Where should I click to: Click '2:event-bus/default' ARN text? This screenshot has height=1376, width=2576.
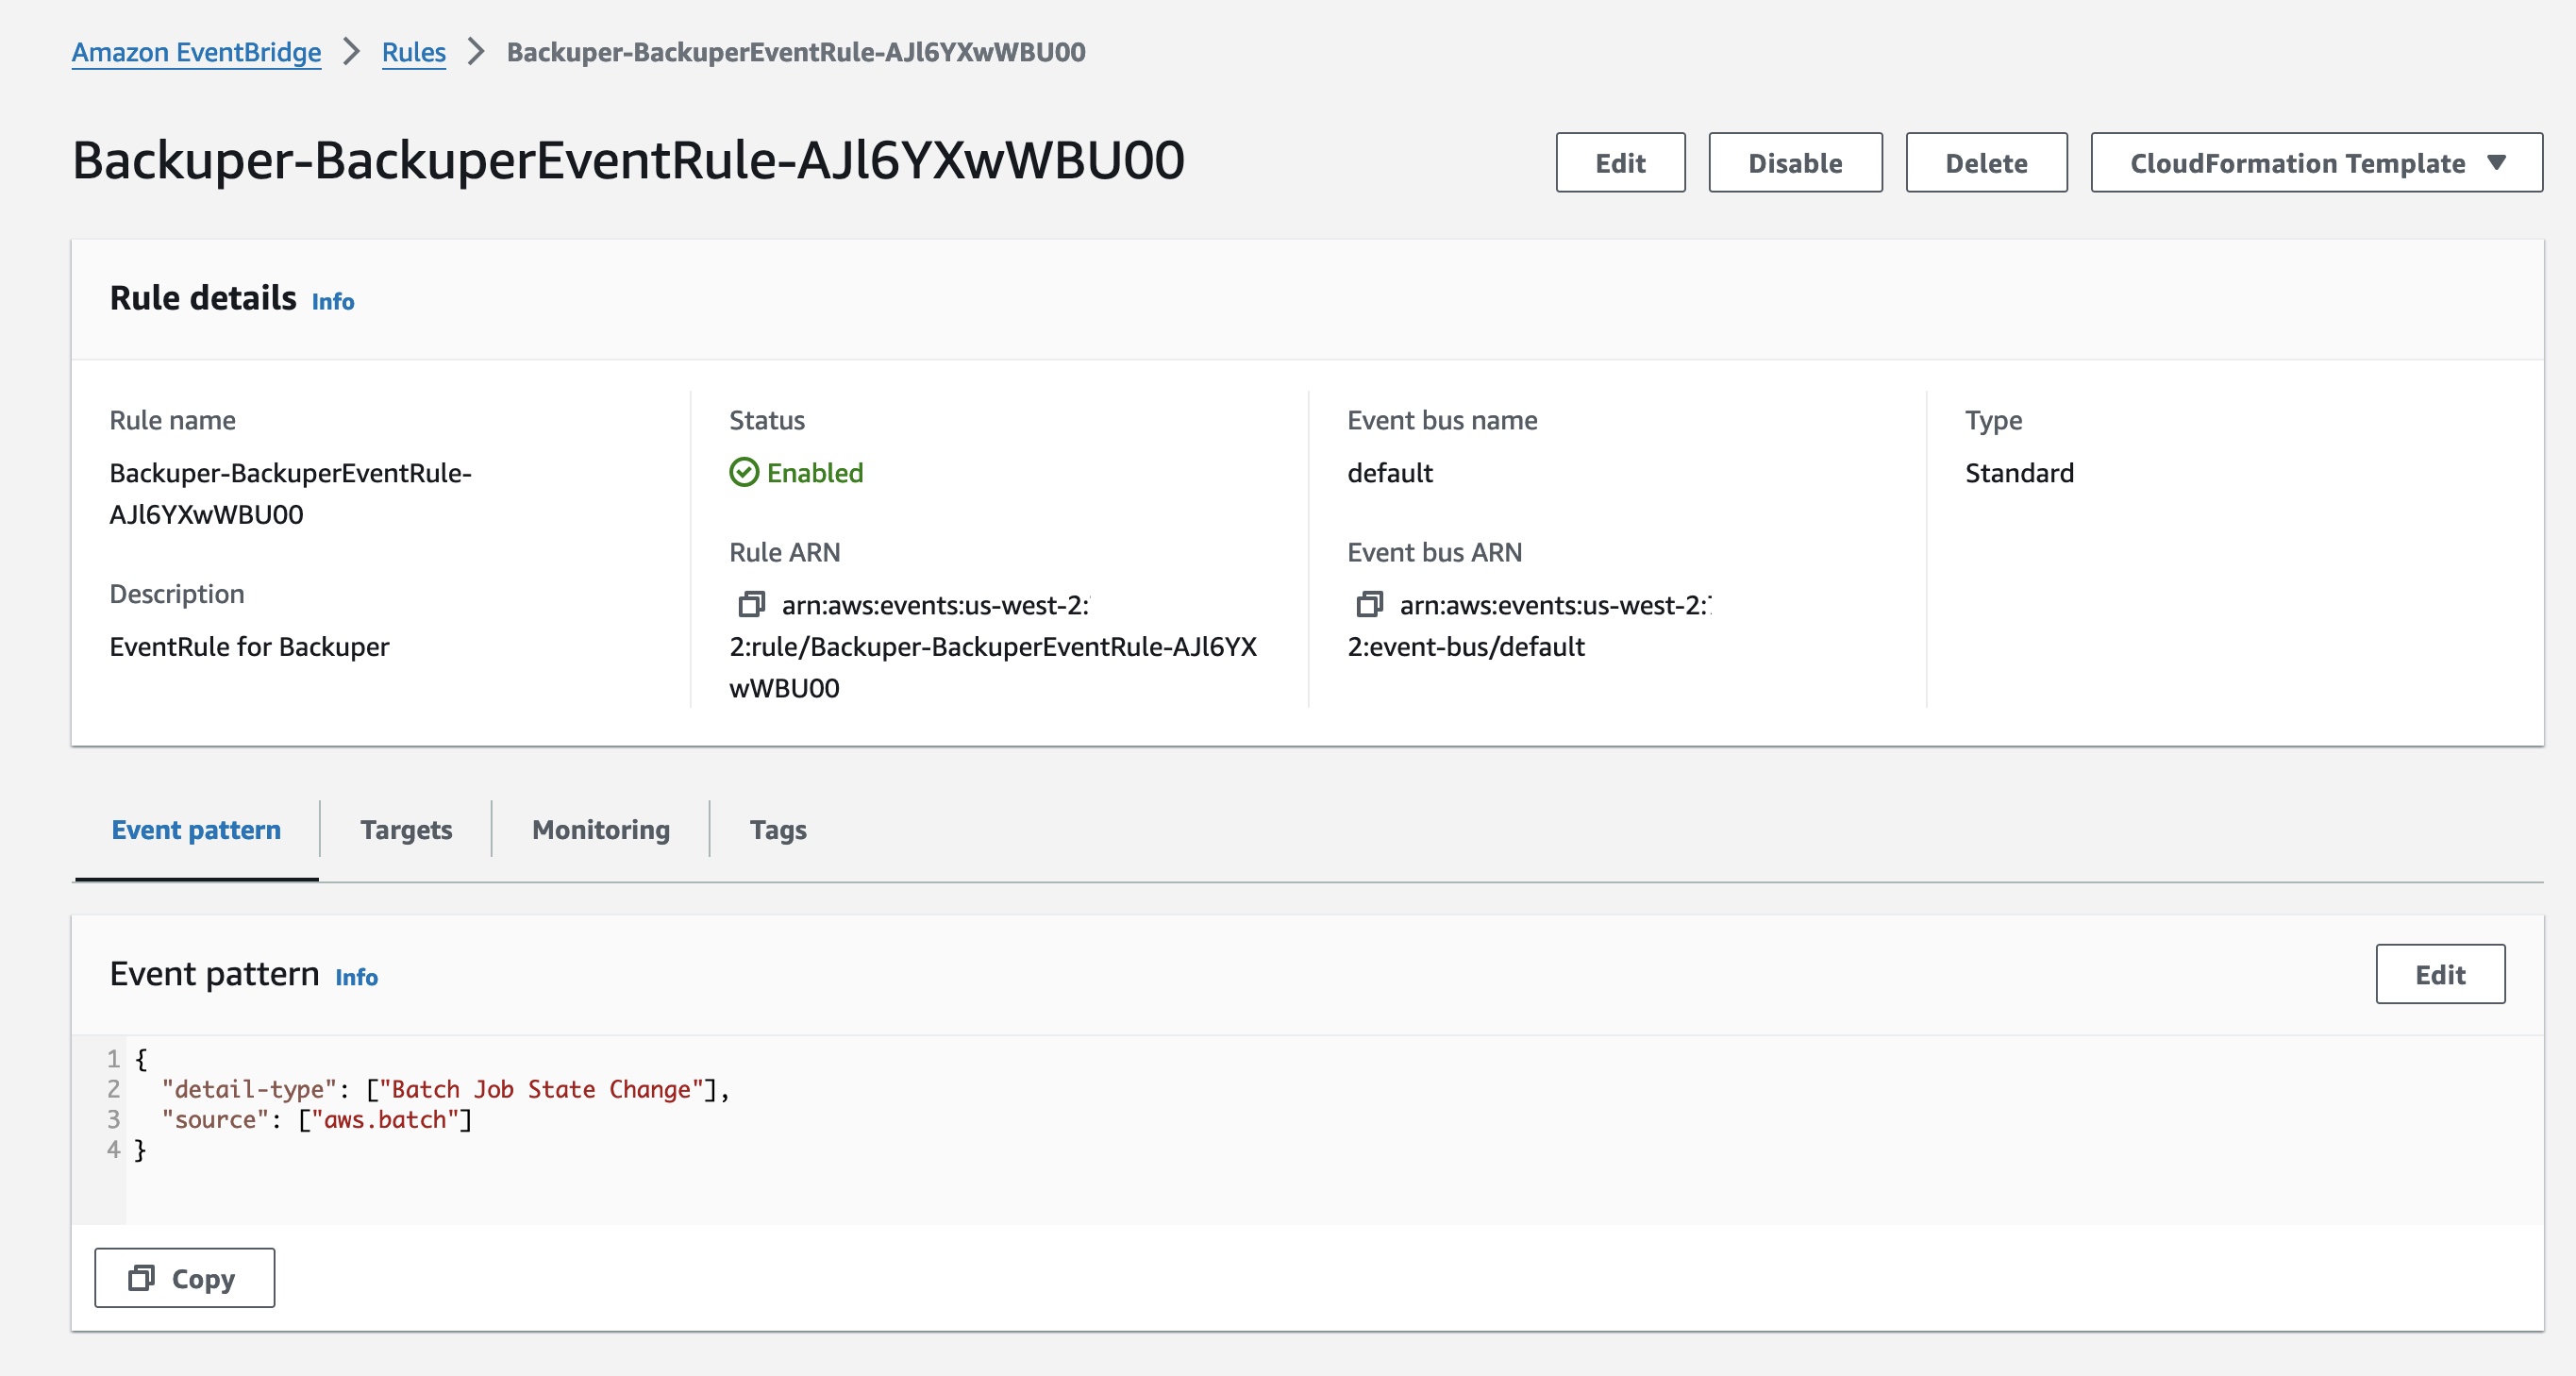1466,647
